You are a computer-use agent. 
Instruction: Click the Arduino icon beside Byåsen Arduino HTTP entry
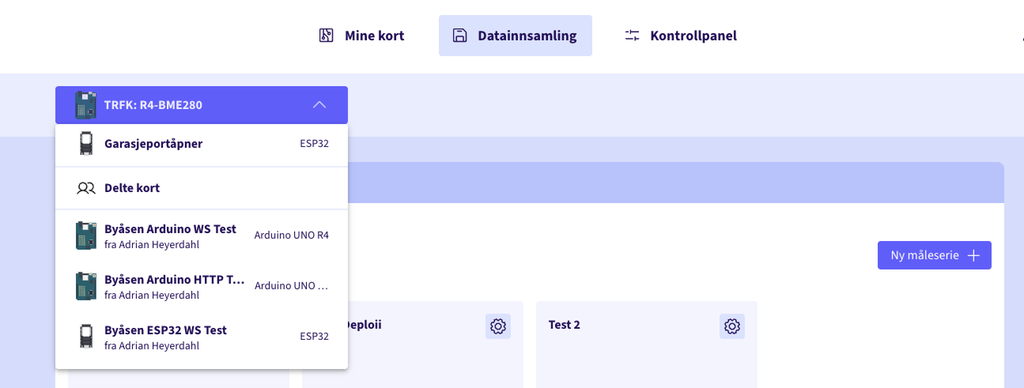[x=86, y=286]
